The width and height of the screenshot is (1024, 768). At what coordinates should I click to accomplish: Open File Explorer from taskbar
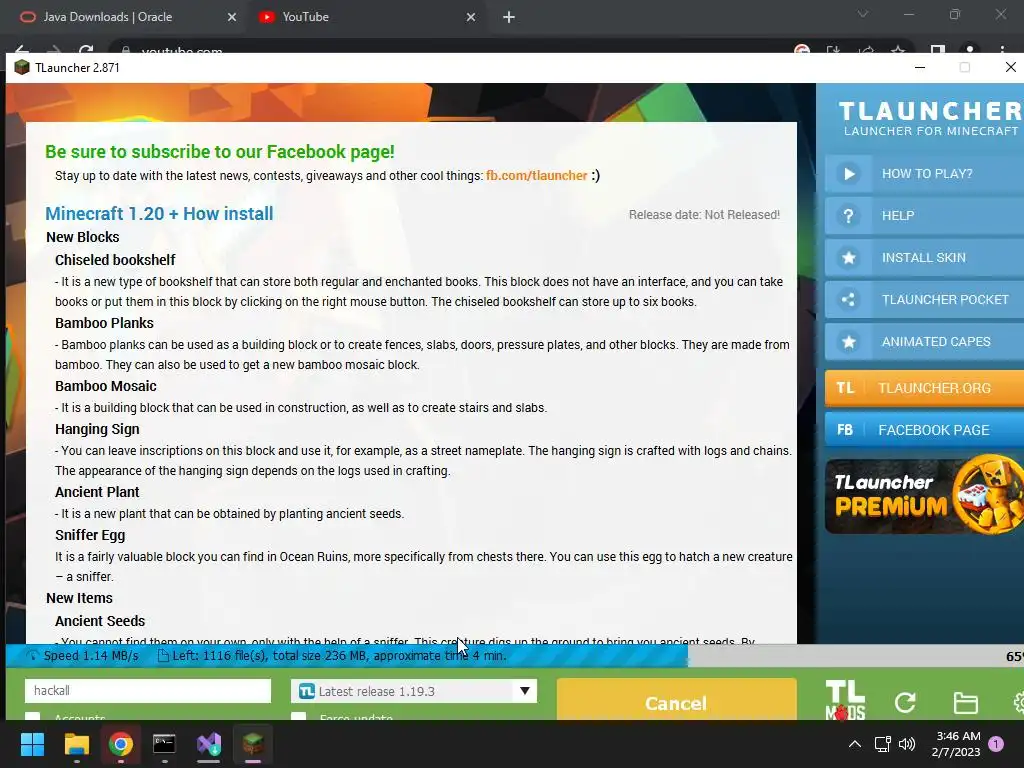pos(76,744)
